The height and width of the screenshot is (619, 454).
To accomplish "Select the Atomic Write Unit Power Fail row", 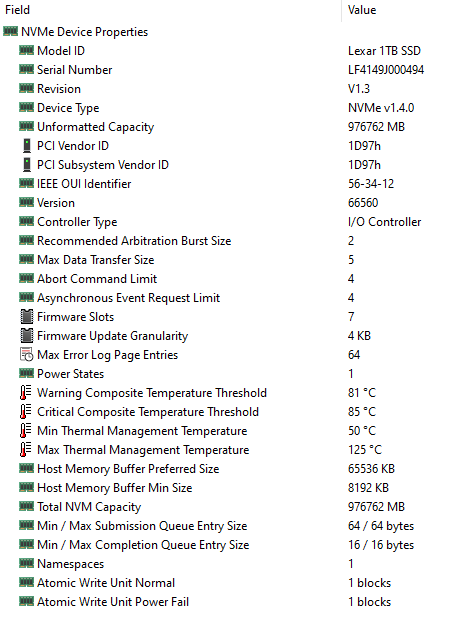I will point(227,602).
